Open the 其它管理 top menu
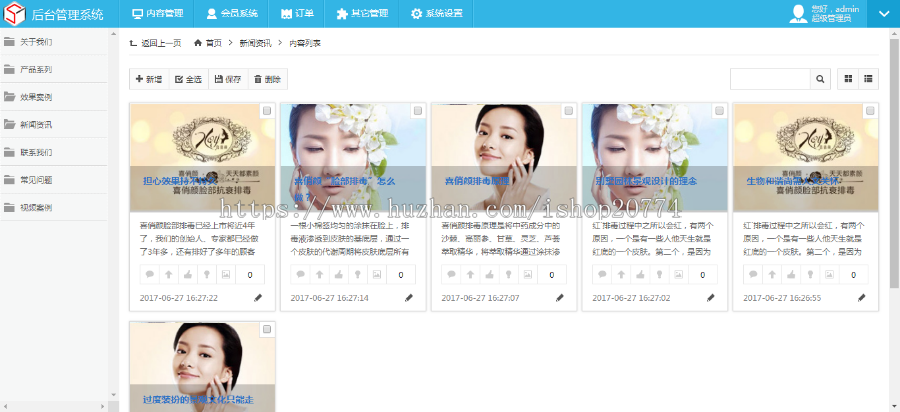Image resolution: width=900 pixels, height=412 pixels. click(x=362, y=14)
